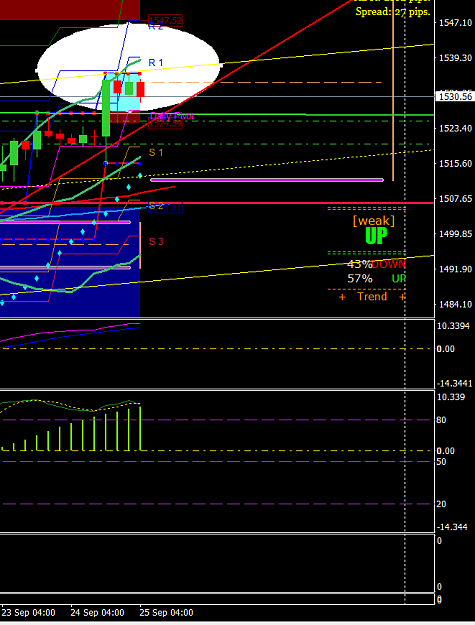The image size is (475, 625).
Task: Click the 50 level on oscillator scale
Action: tap(441, 462)
